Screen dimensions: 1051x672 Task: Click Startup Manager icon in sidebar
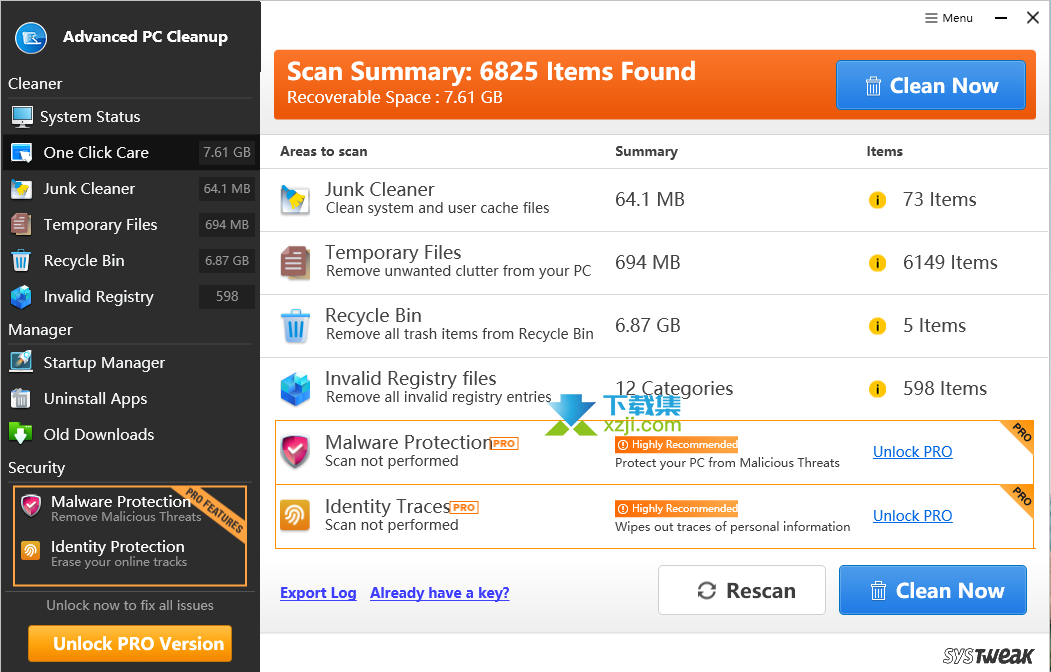(x=21, y=362)
